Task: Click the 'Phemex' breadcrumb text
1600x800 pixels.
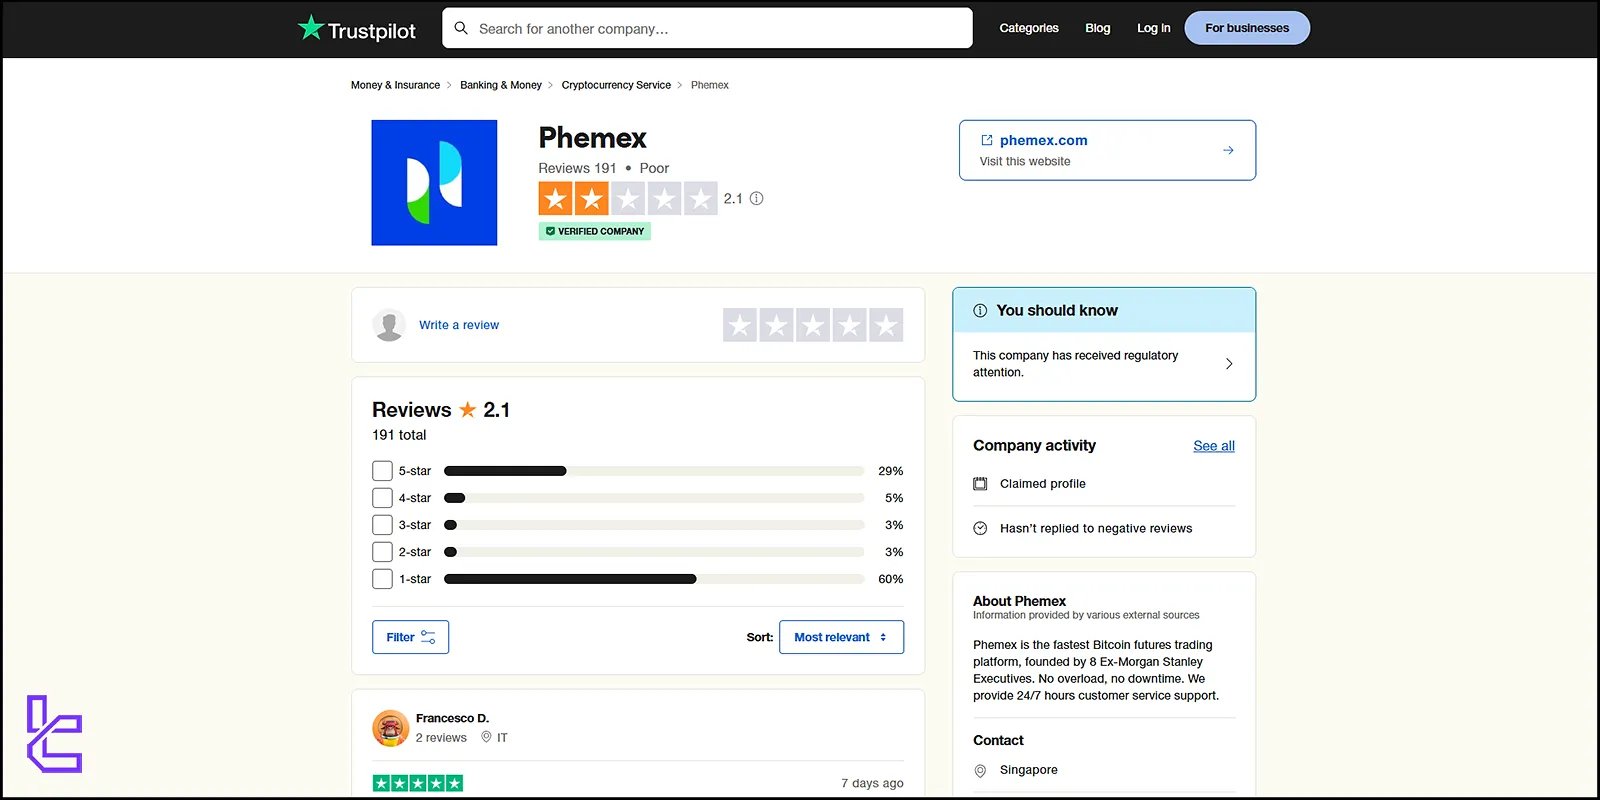Action: (710, 85)
